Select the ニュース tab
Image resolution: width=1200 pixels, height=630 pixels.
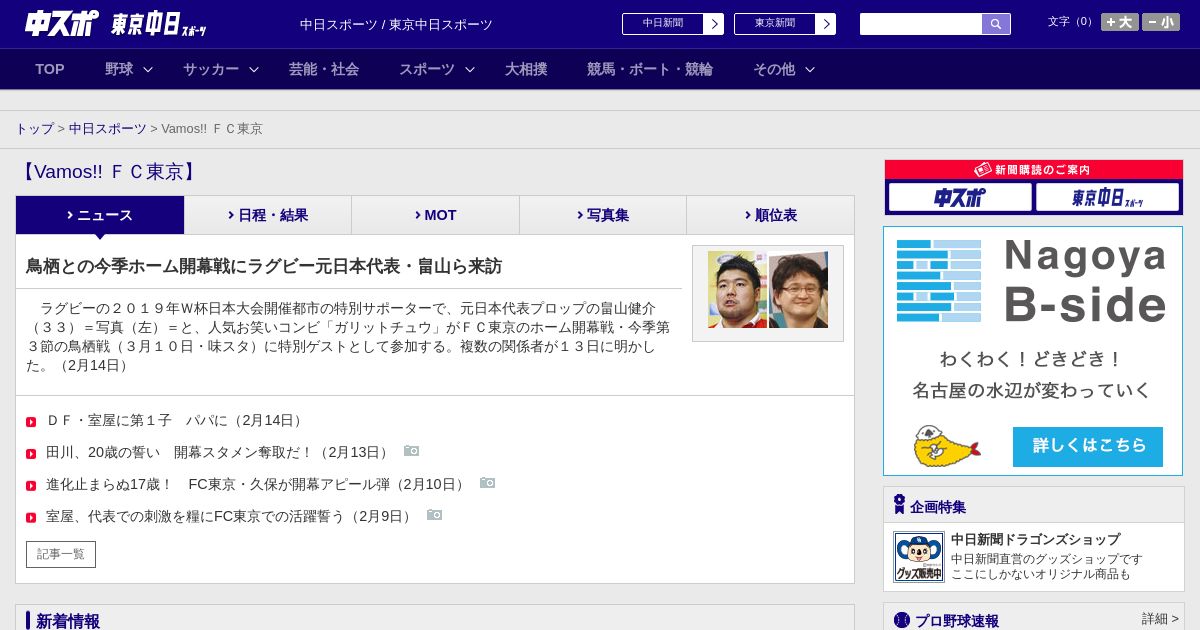100,215
